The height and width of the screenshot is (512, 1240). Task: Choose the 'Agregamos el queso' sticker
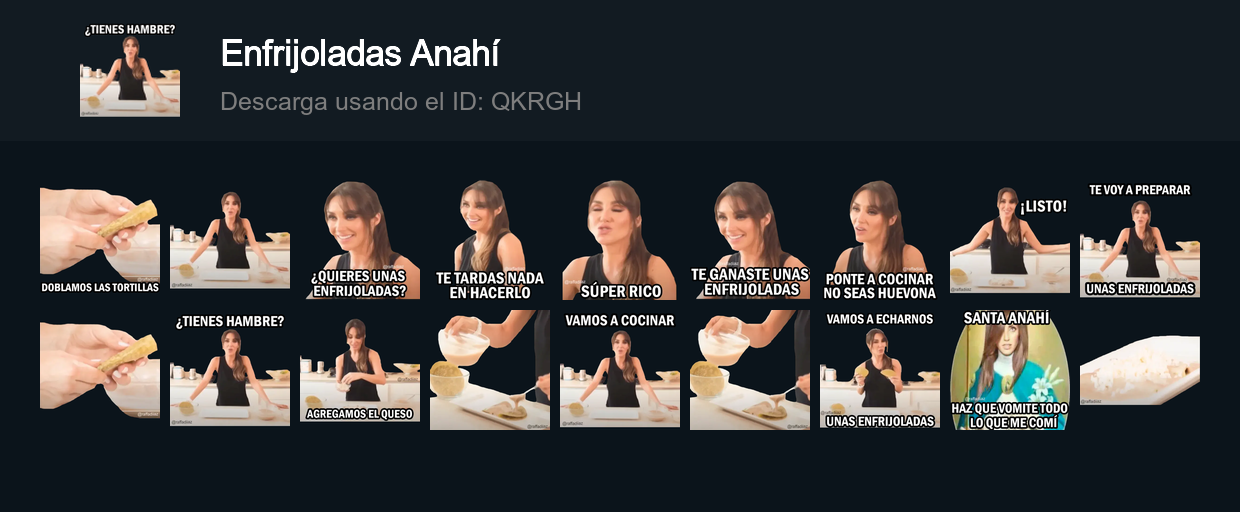[360, 370]
